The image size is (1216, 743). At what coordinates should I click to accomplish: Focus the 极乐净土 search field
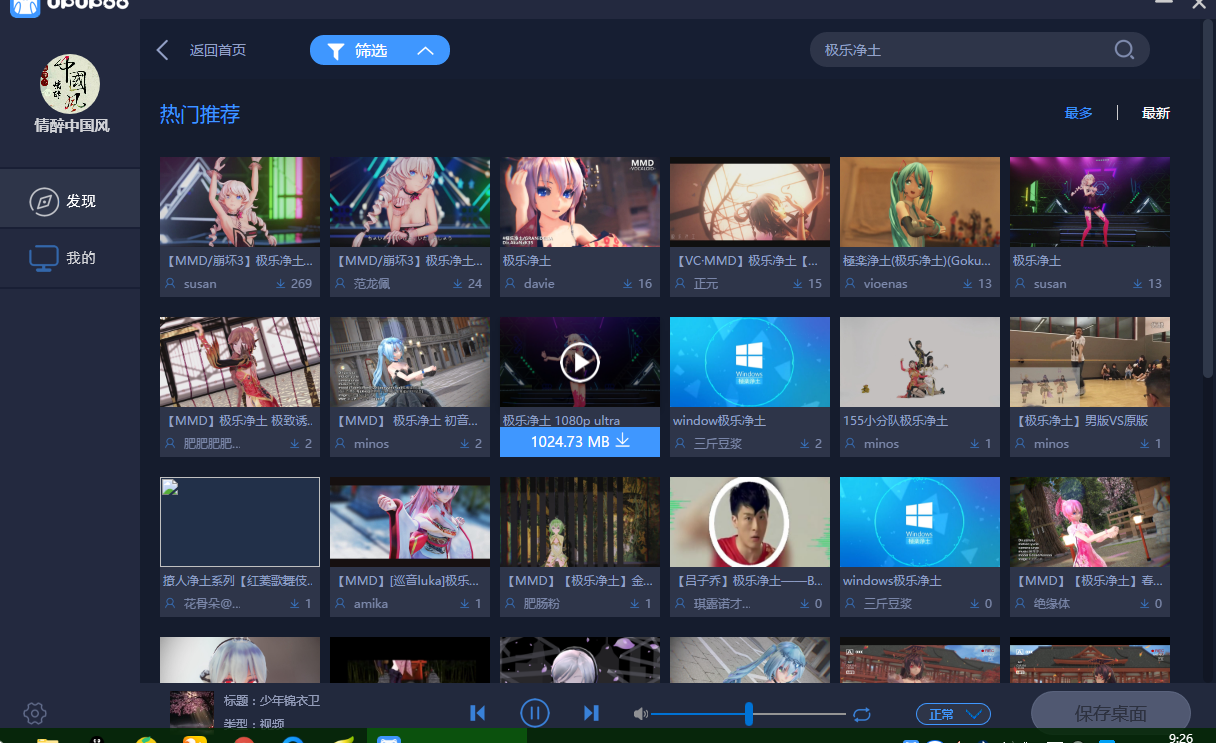click(979, 50)
